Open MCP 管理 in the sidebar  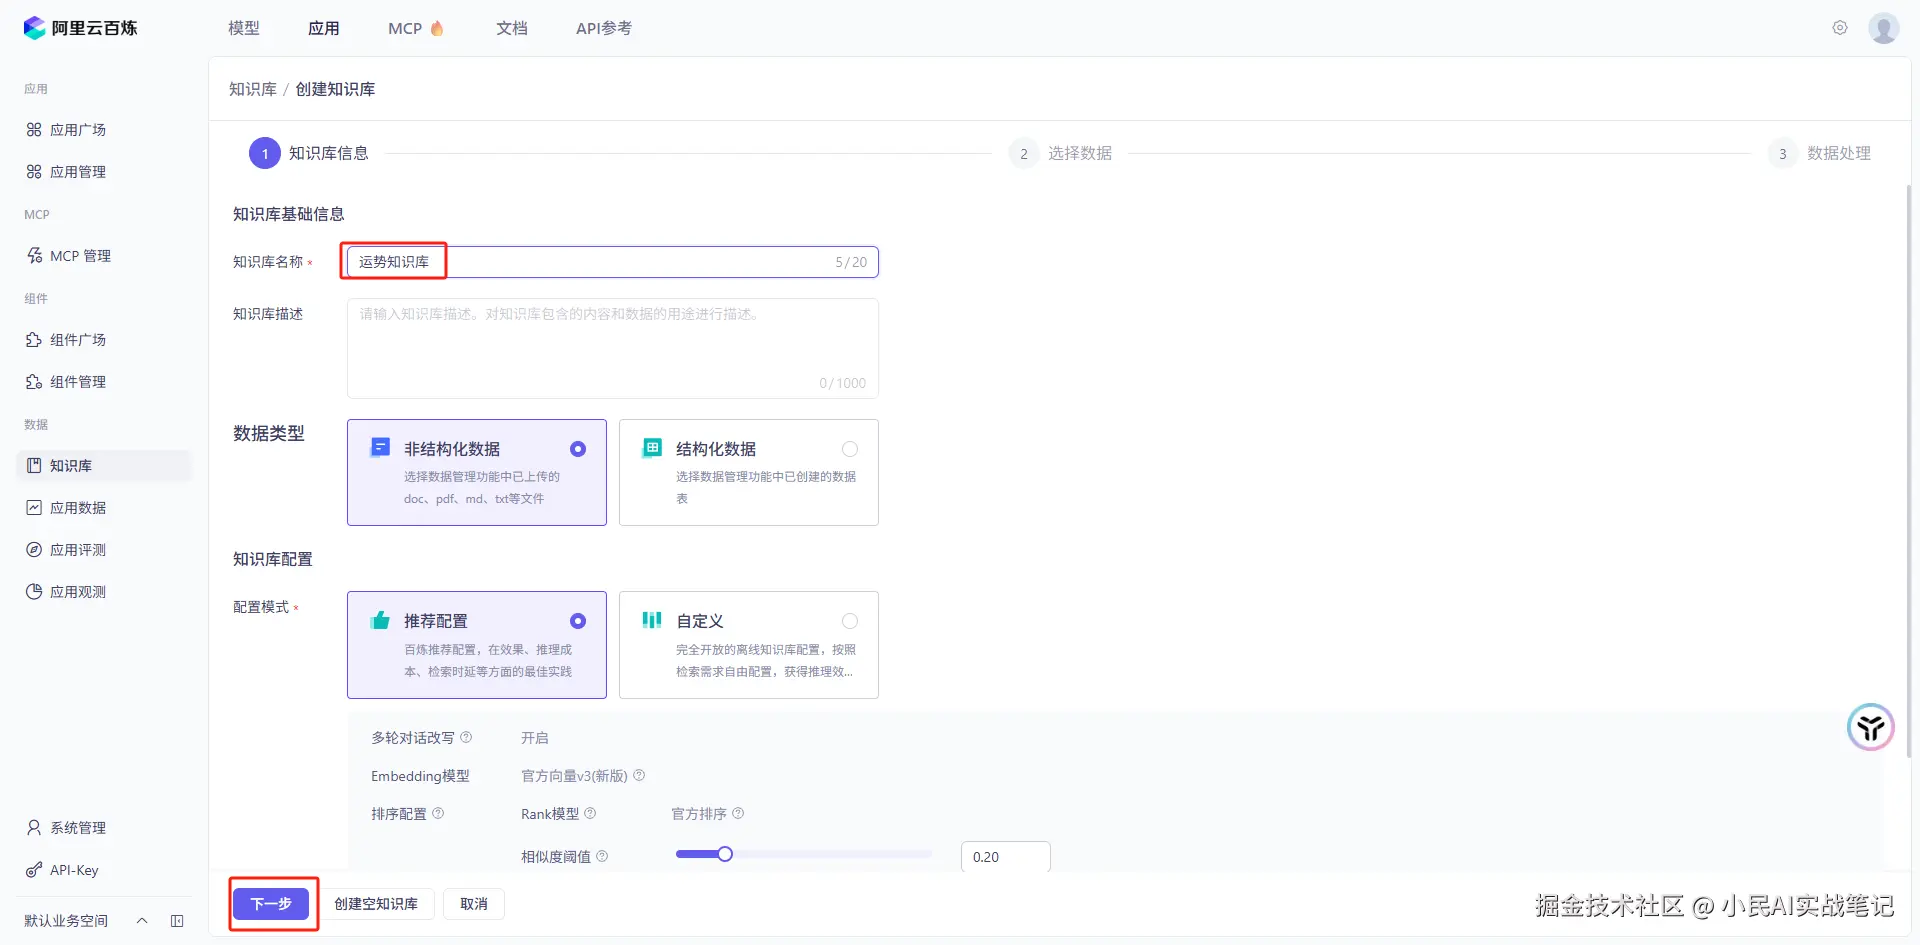(x=104, y=256)
